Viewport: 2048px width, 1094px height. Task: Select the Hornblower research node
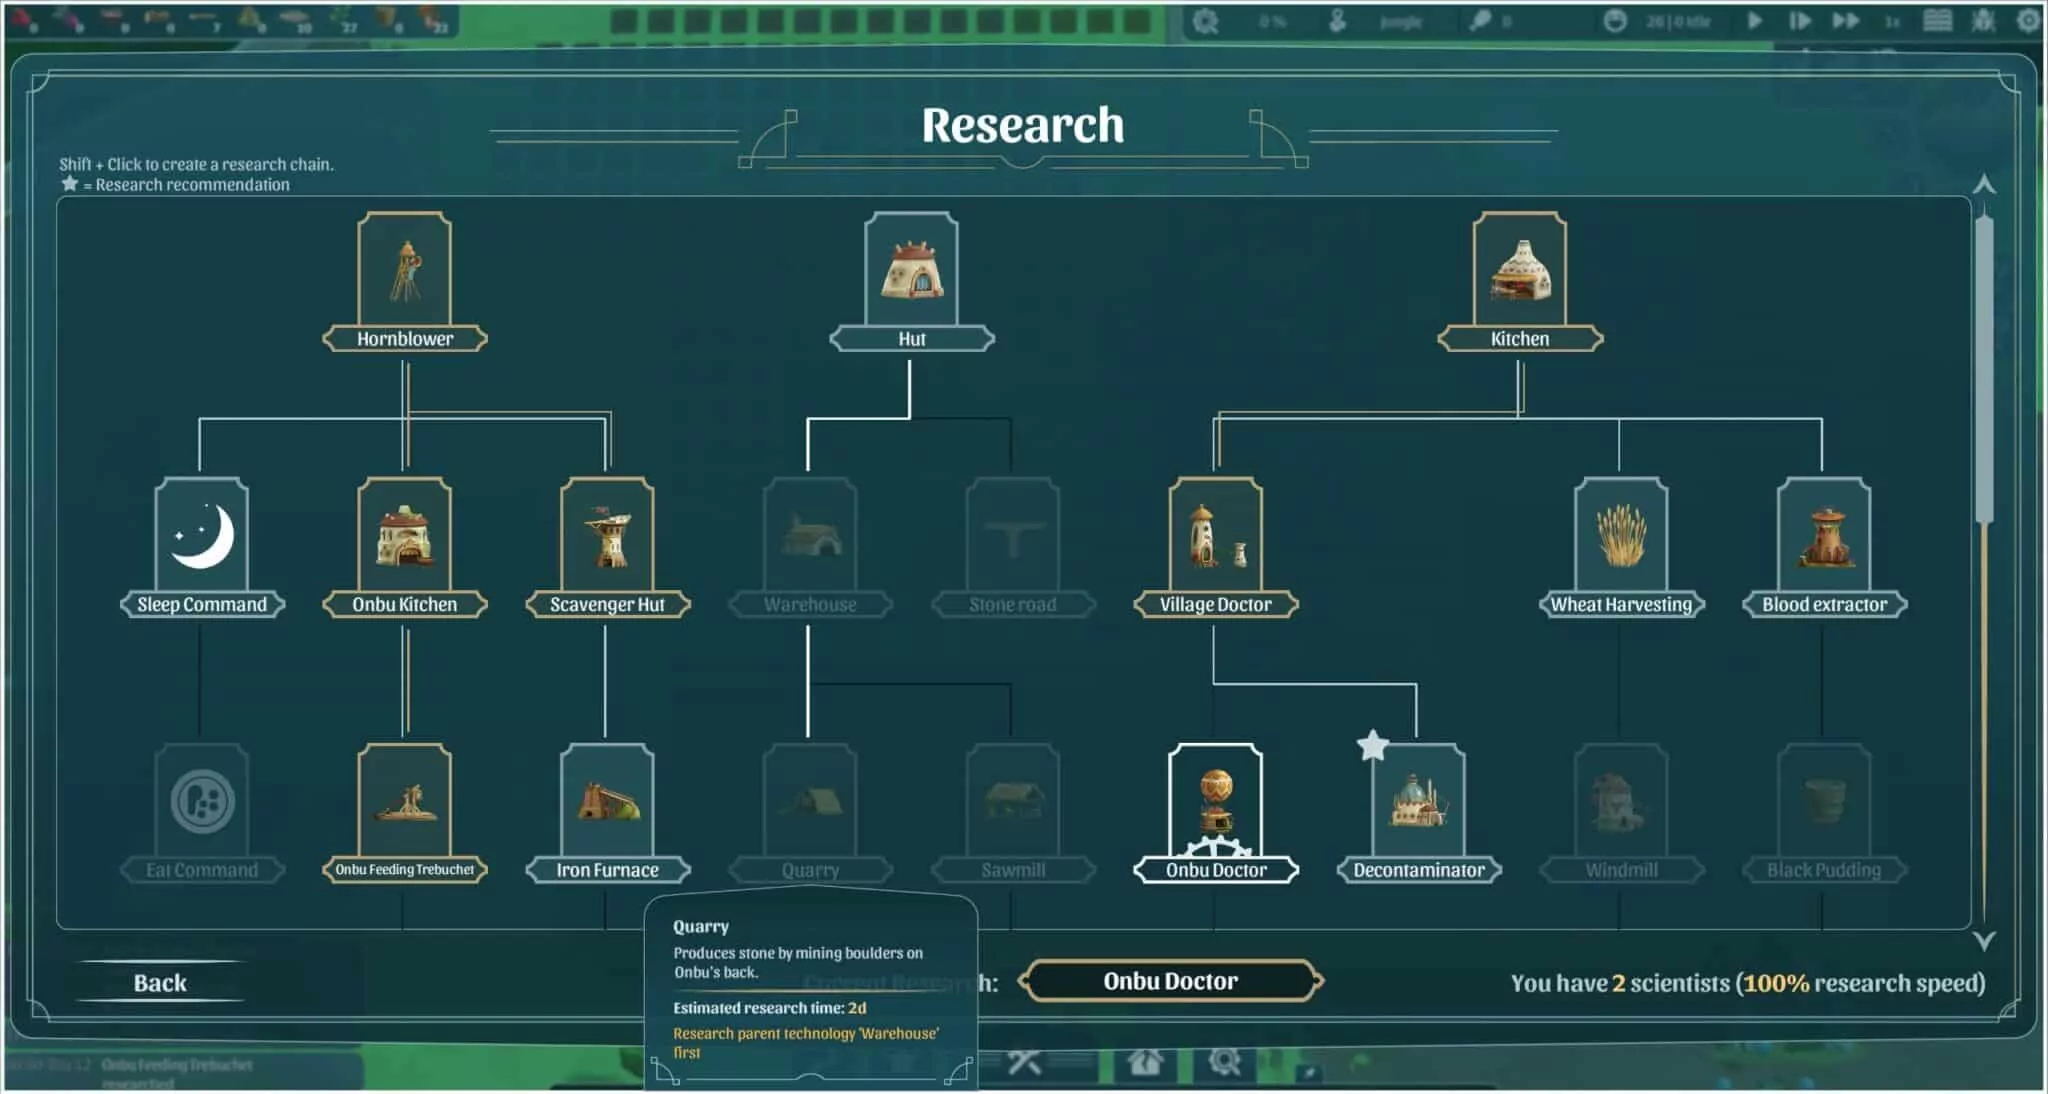tap(405, 282)
